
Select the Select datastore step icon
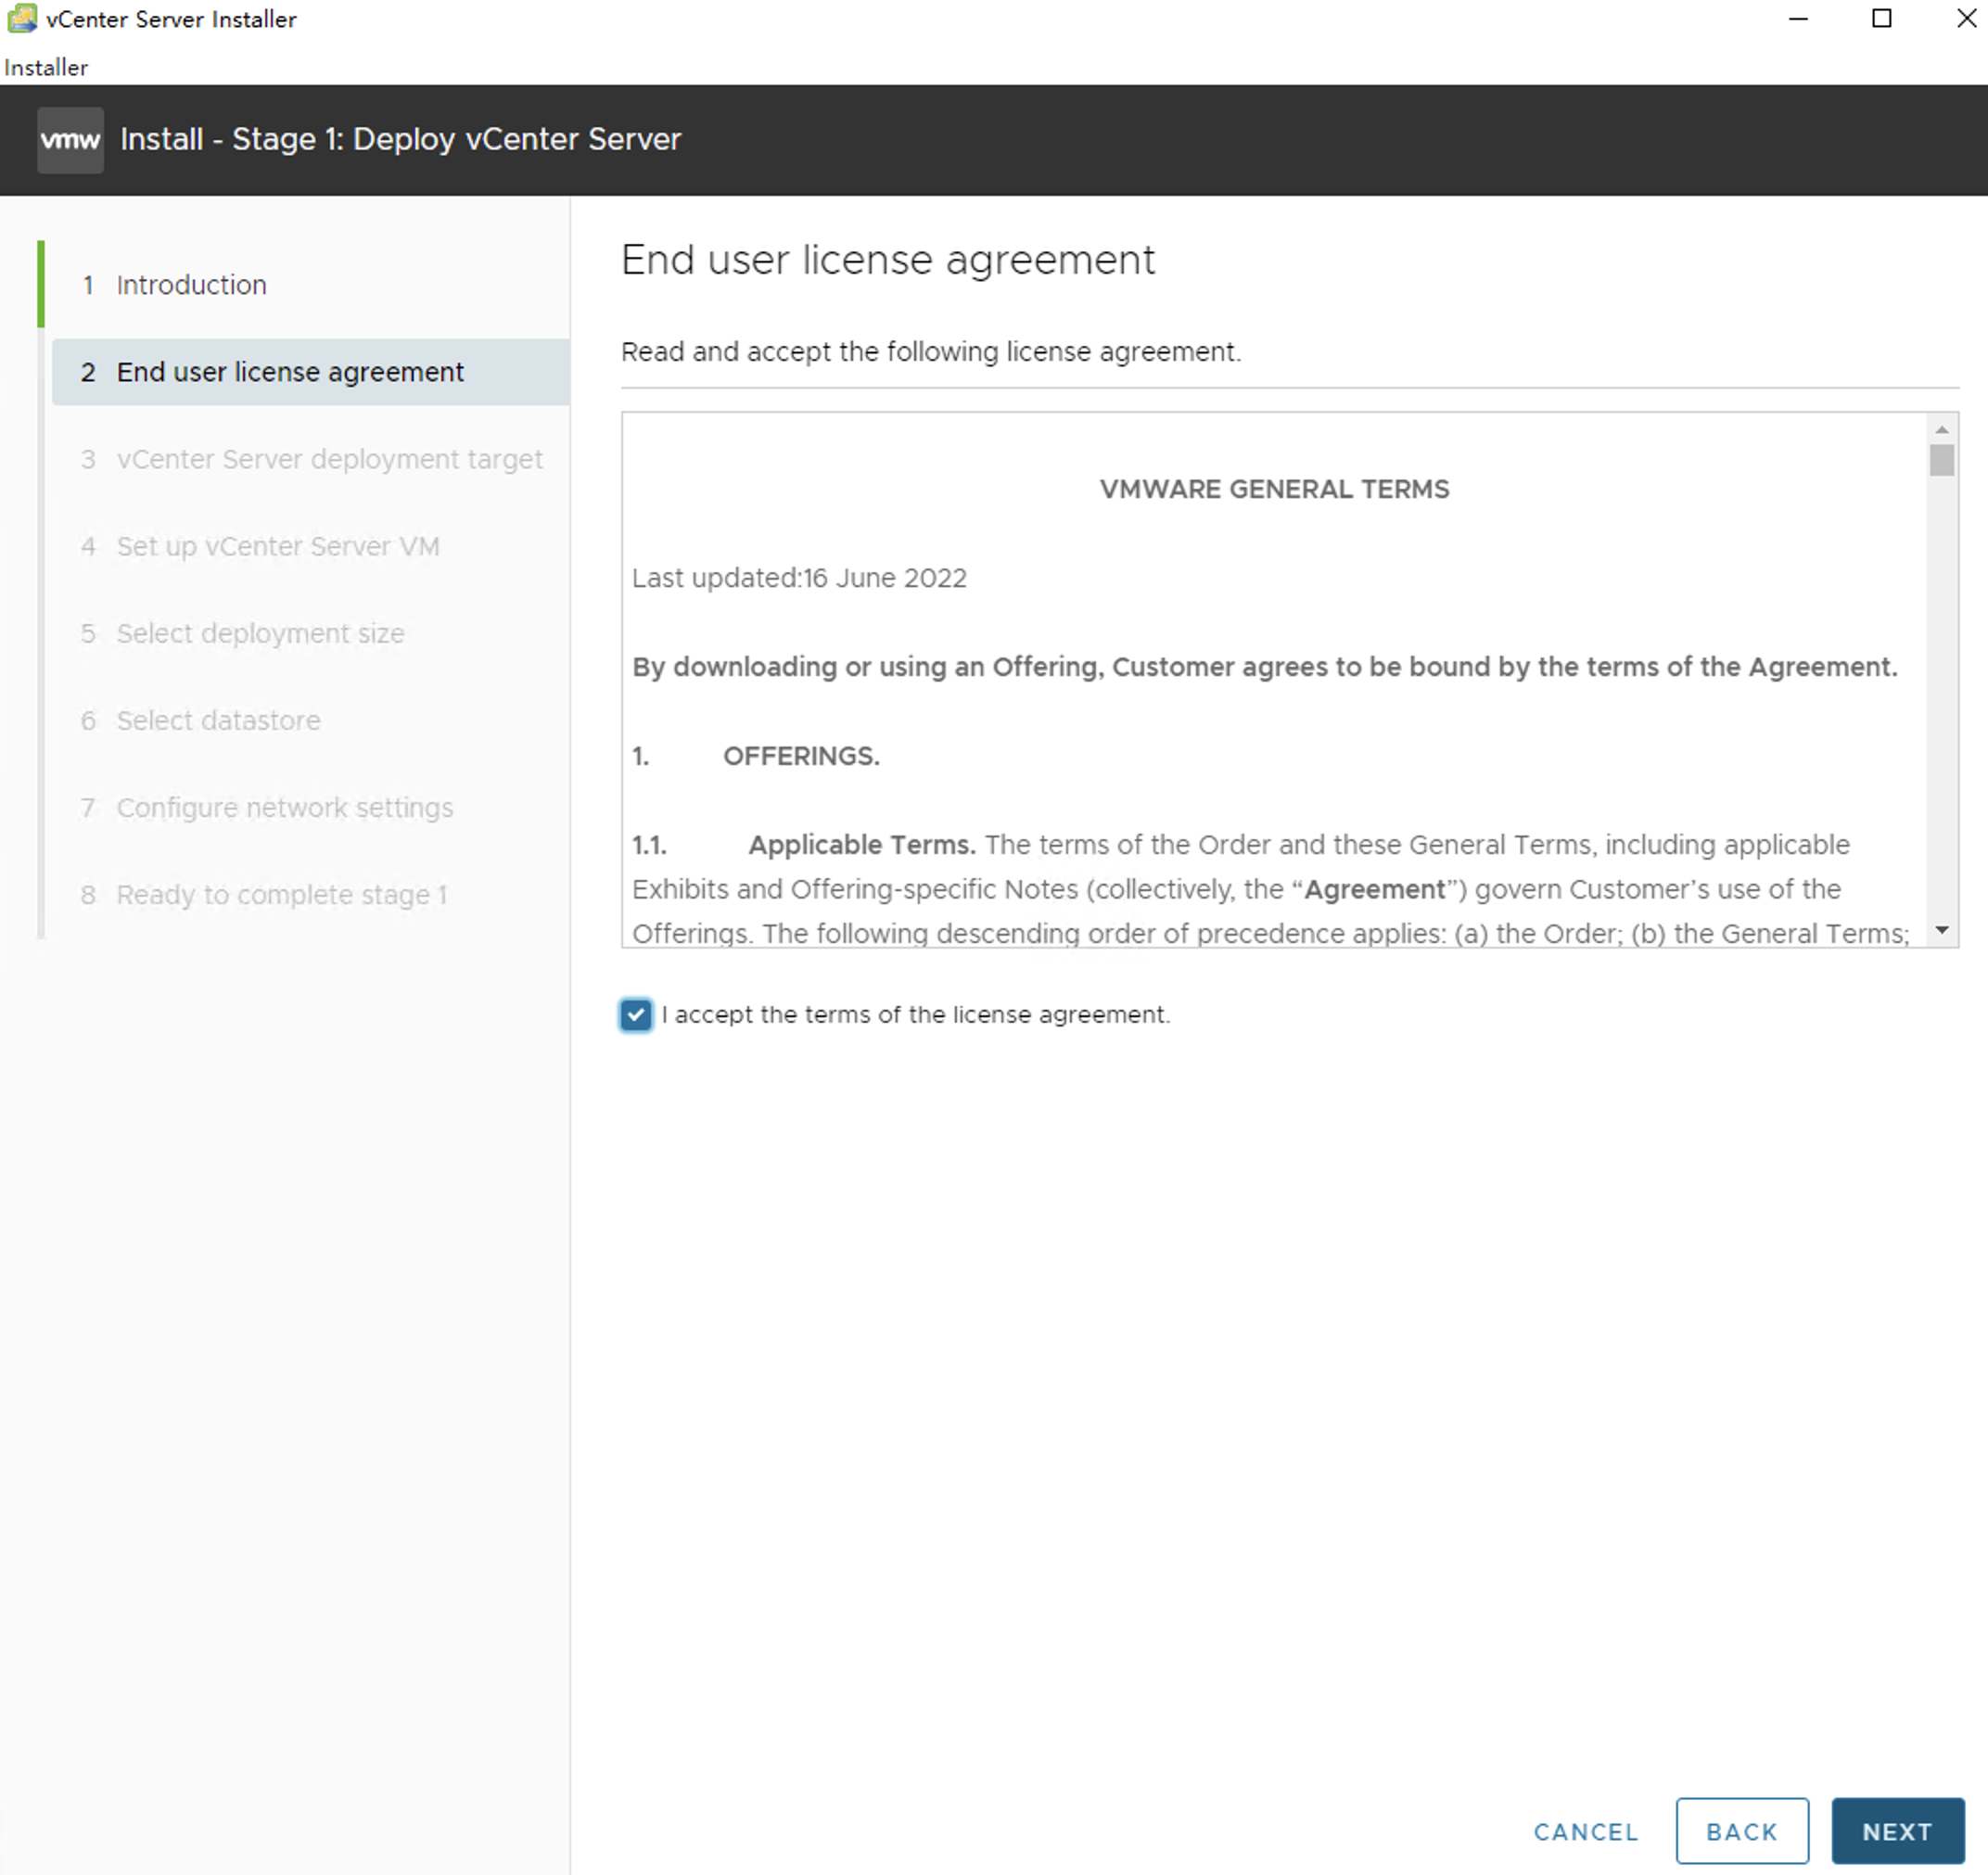(86, 721)
